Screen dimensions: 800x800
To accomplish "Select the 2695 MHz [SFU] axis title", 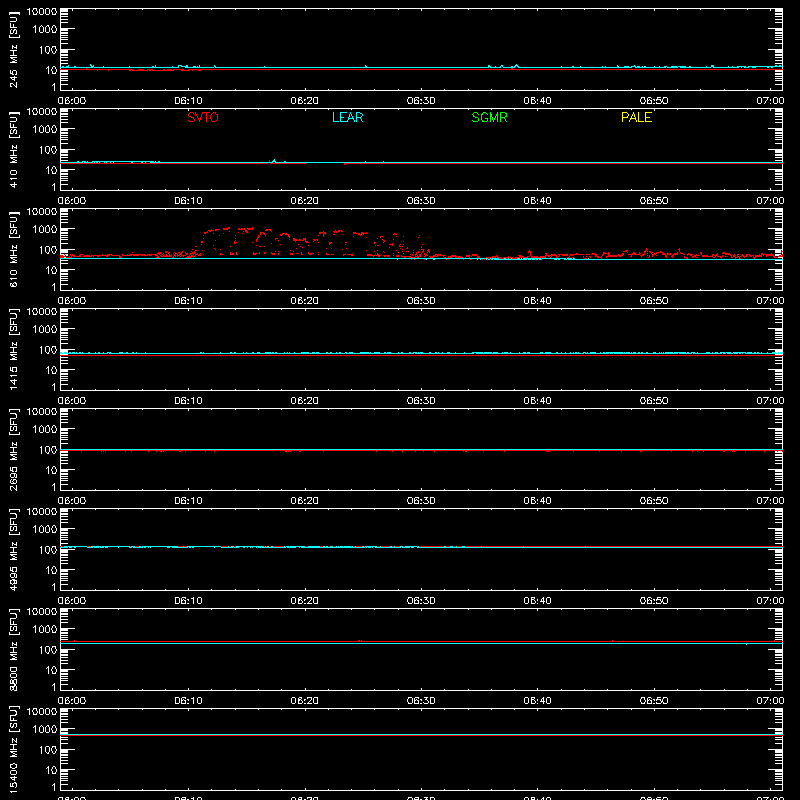I will (13, 449).
